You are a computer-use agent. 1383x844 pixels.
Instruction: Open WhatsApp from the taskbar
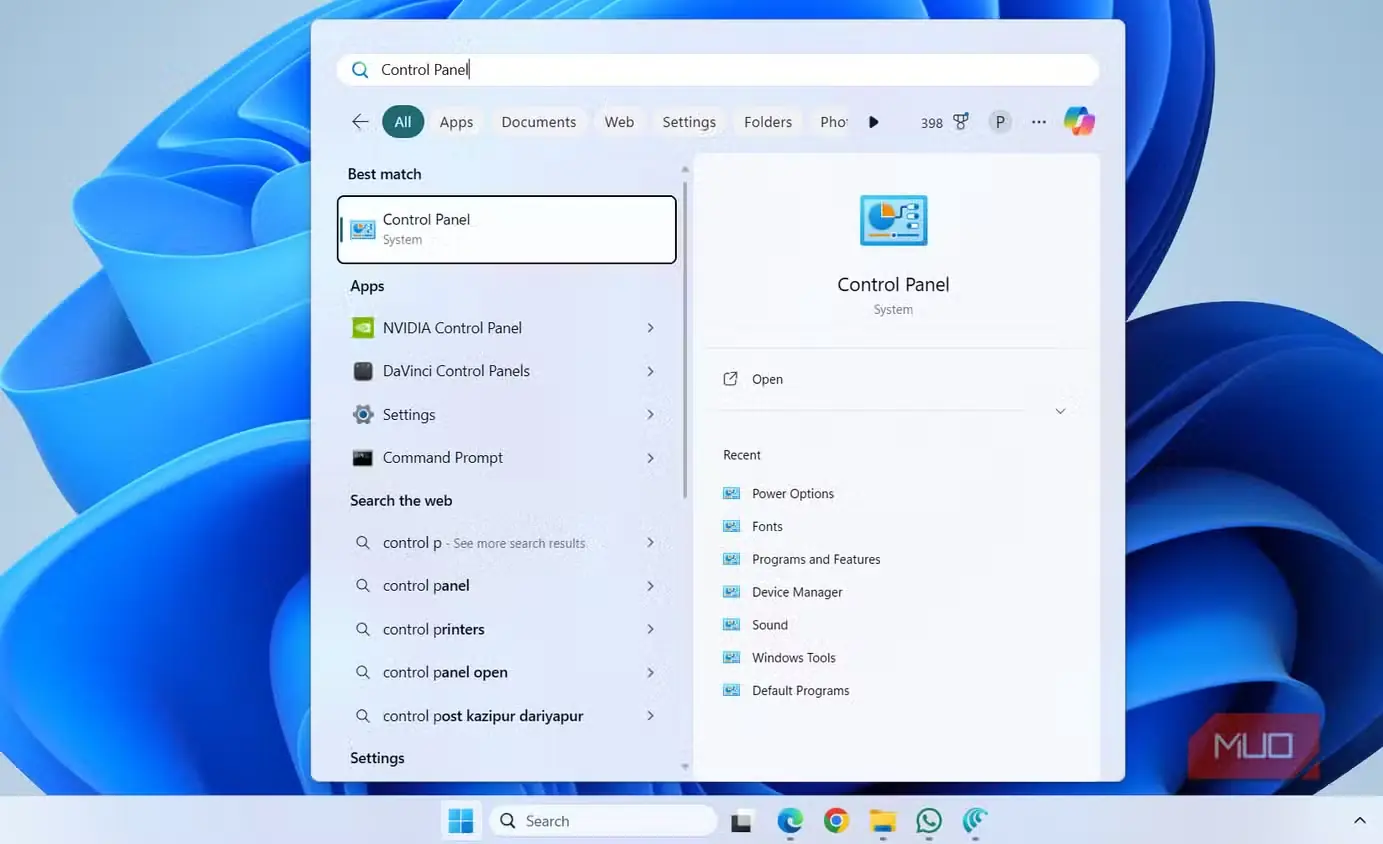click(929, 821)
